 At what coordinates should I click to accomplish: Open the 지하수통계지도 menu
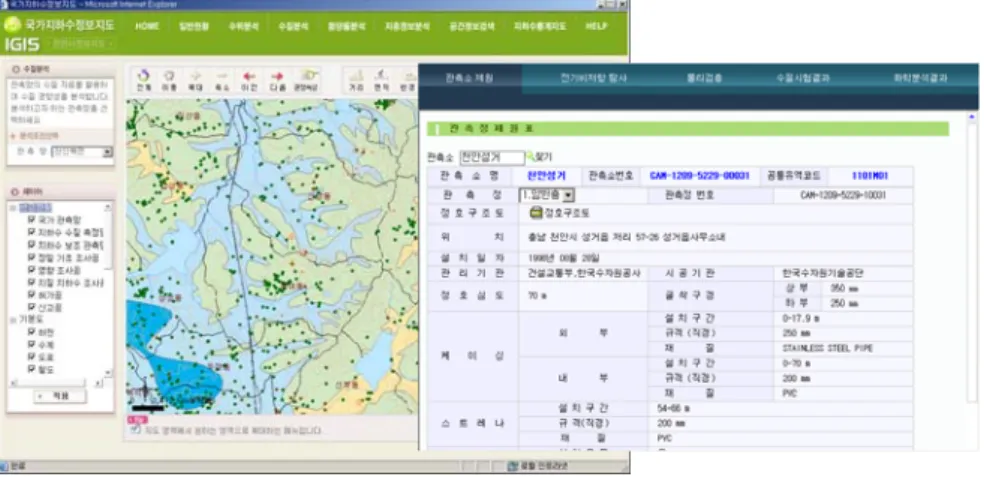[540, 26]
